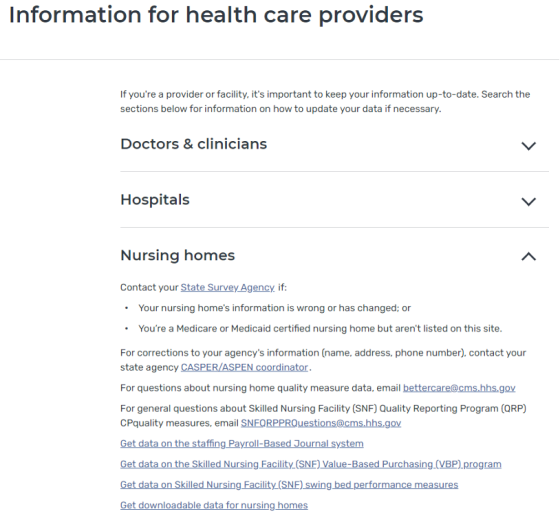
Task: Expand the Doctors & clinicians chevron arrow
Action: click(x=529, y=146)
